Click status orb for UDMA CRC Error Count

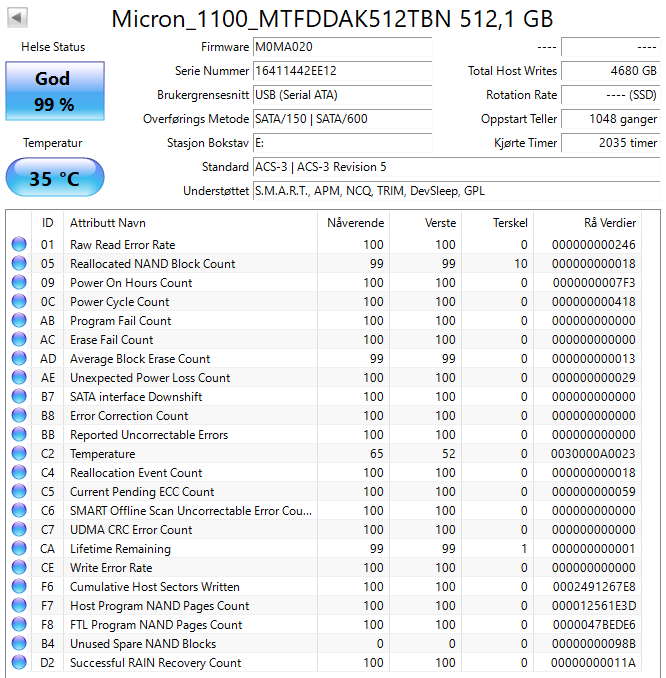[19, 530]
